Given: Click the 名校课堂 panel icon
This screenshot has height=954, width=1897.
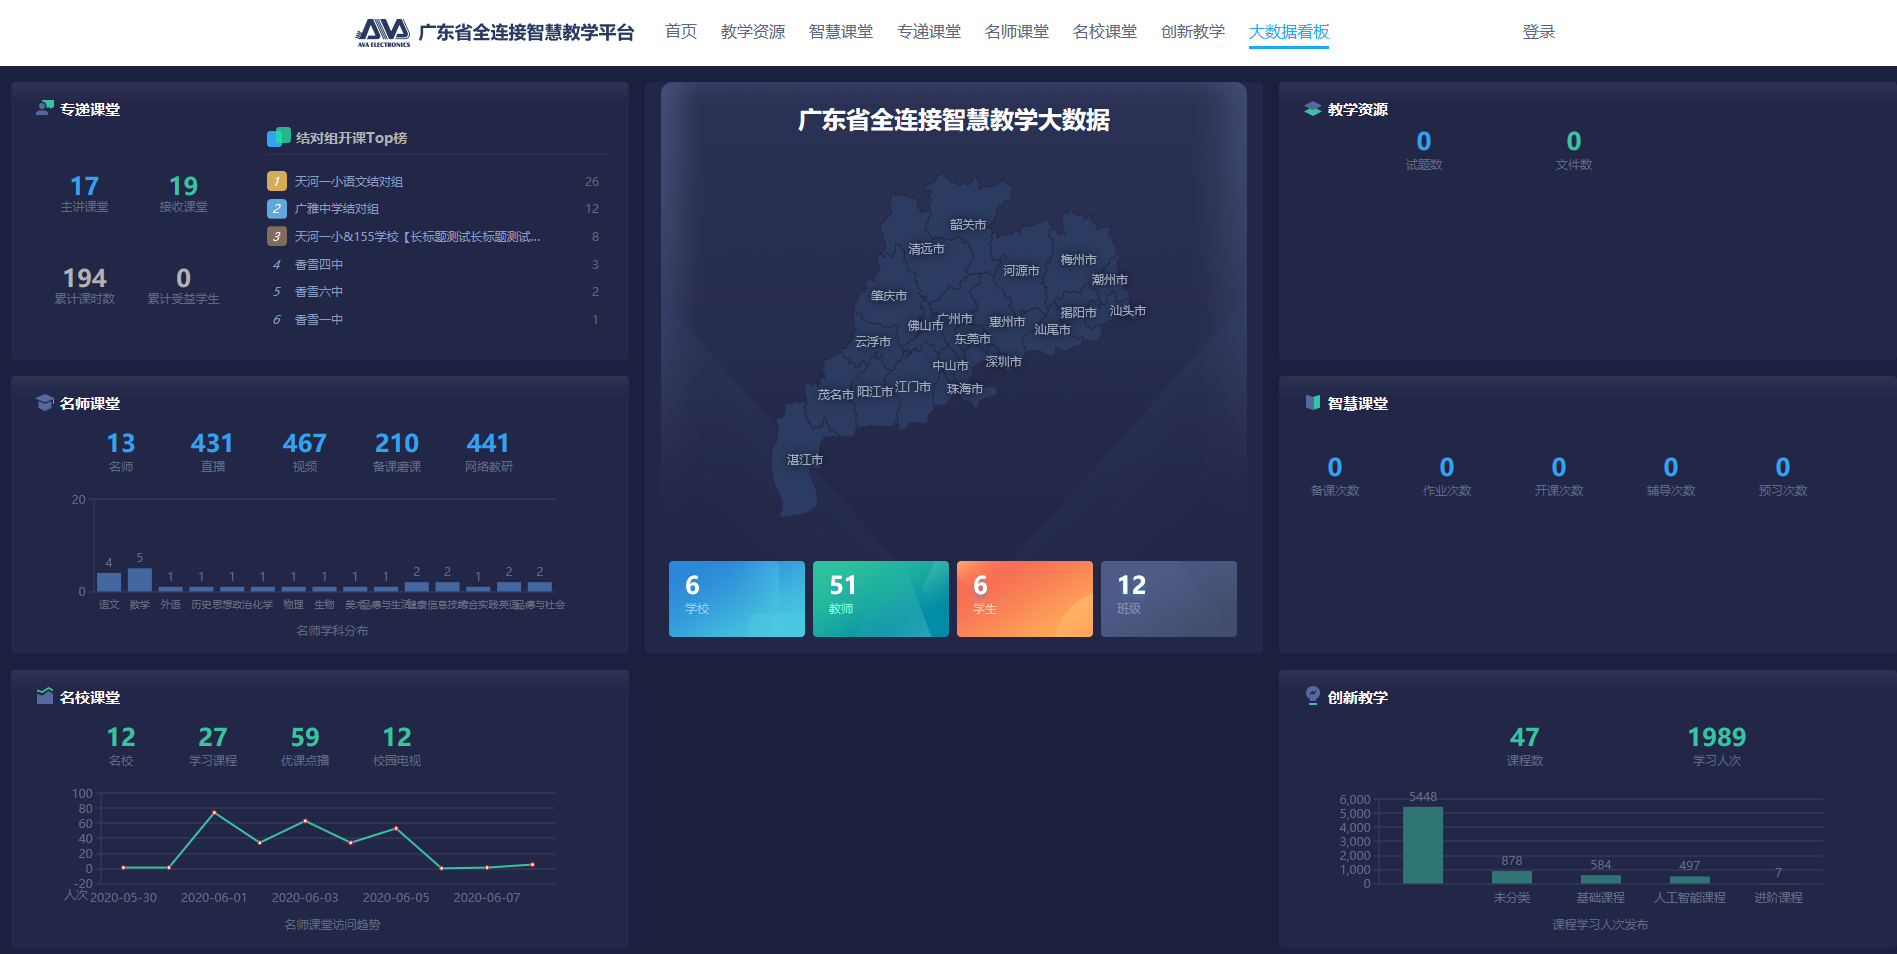Looking at the screenshot, I should pos(45,696).
